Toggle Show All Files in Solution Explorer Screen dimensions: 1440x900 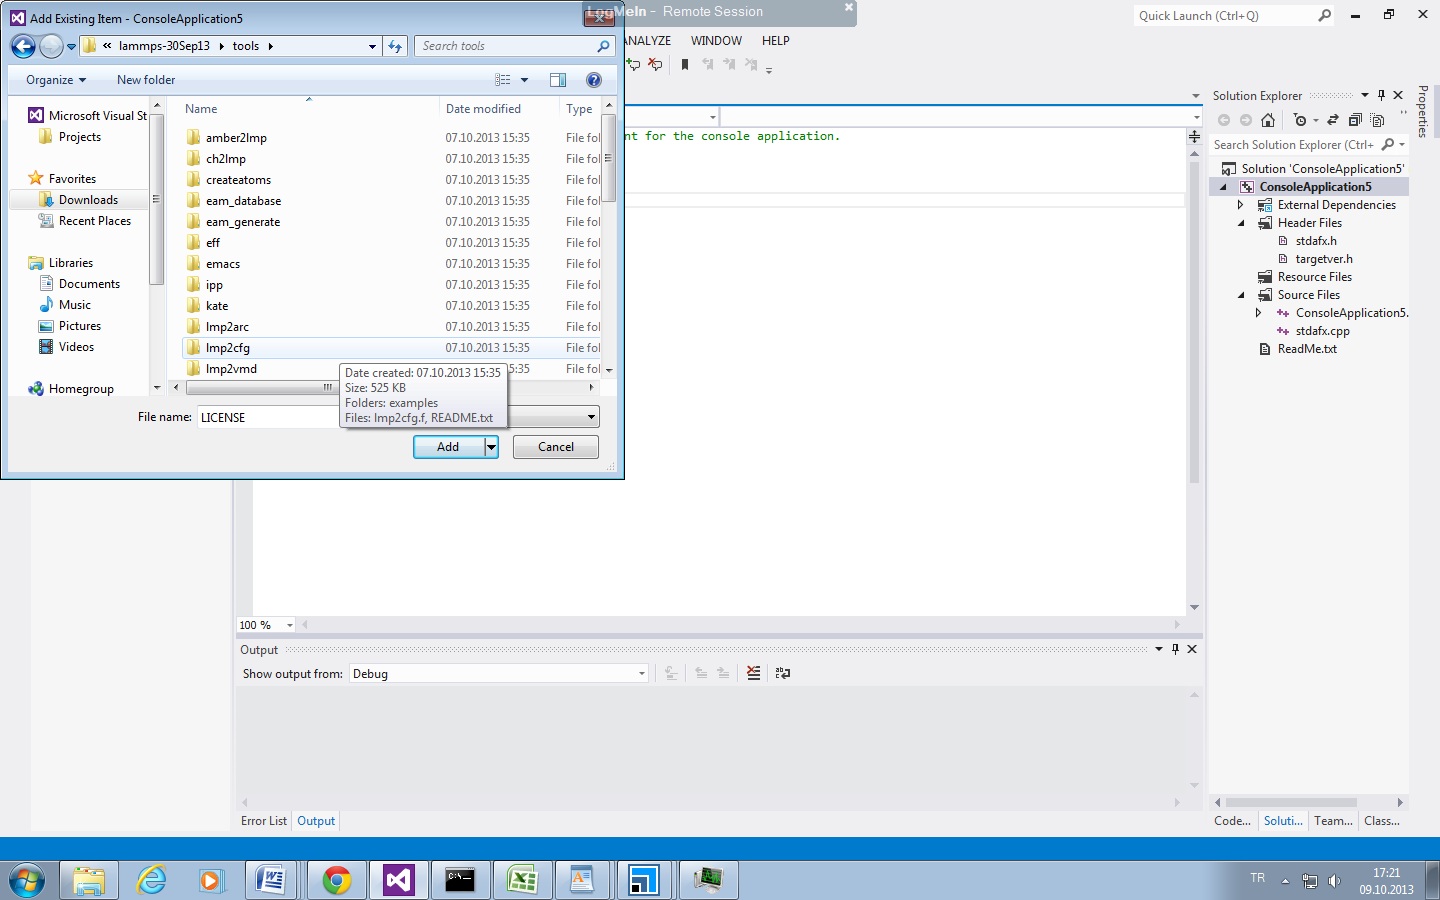tap(1377, 120)
